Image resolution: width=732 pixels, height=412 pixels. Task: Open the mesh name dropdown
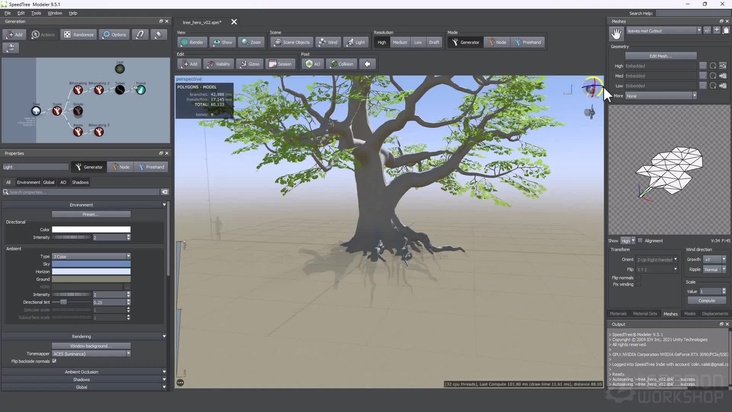pos(663,30)
